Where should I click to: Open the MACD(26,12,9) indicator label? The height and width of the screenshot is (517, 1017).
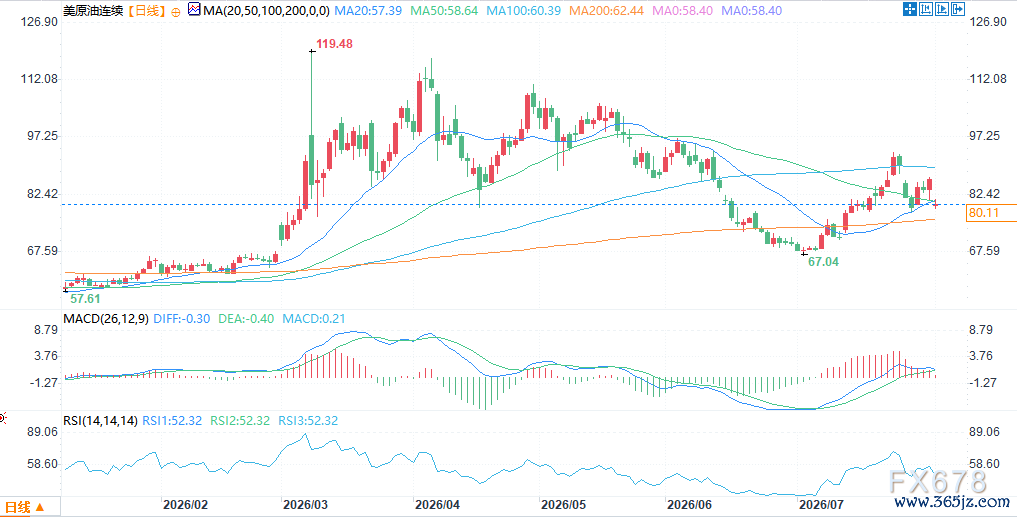pos(106,319)
